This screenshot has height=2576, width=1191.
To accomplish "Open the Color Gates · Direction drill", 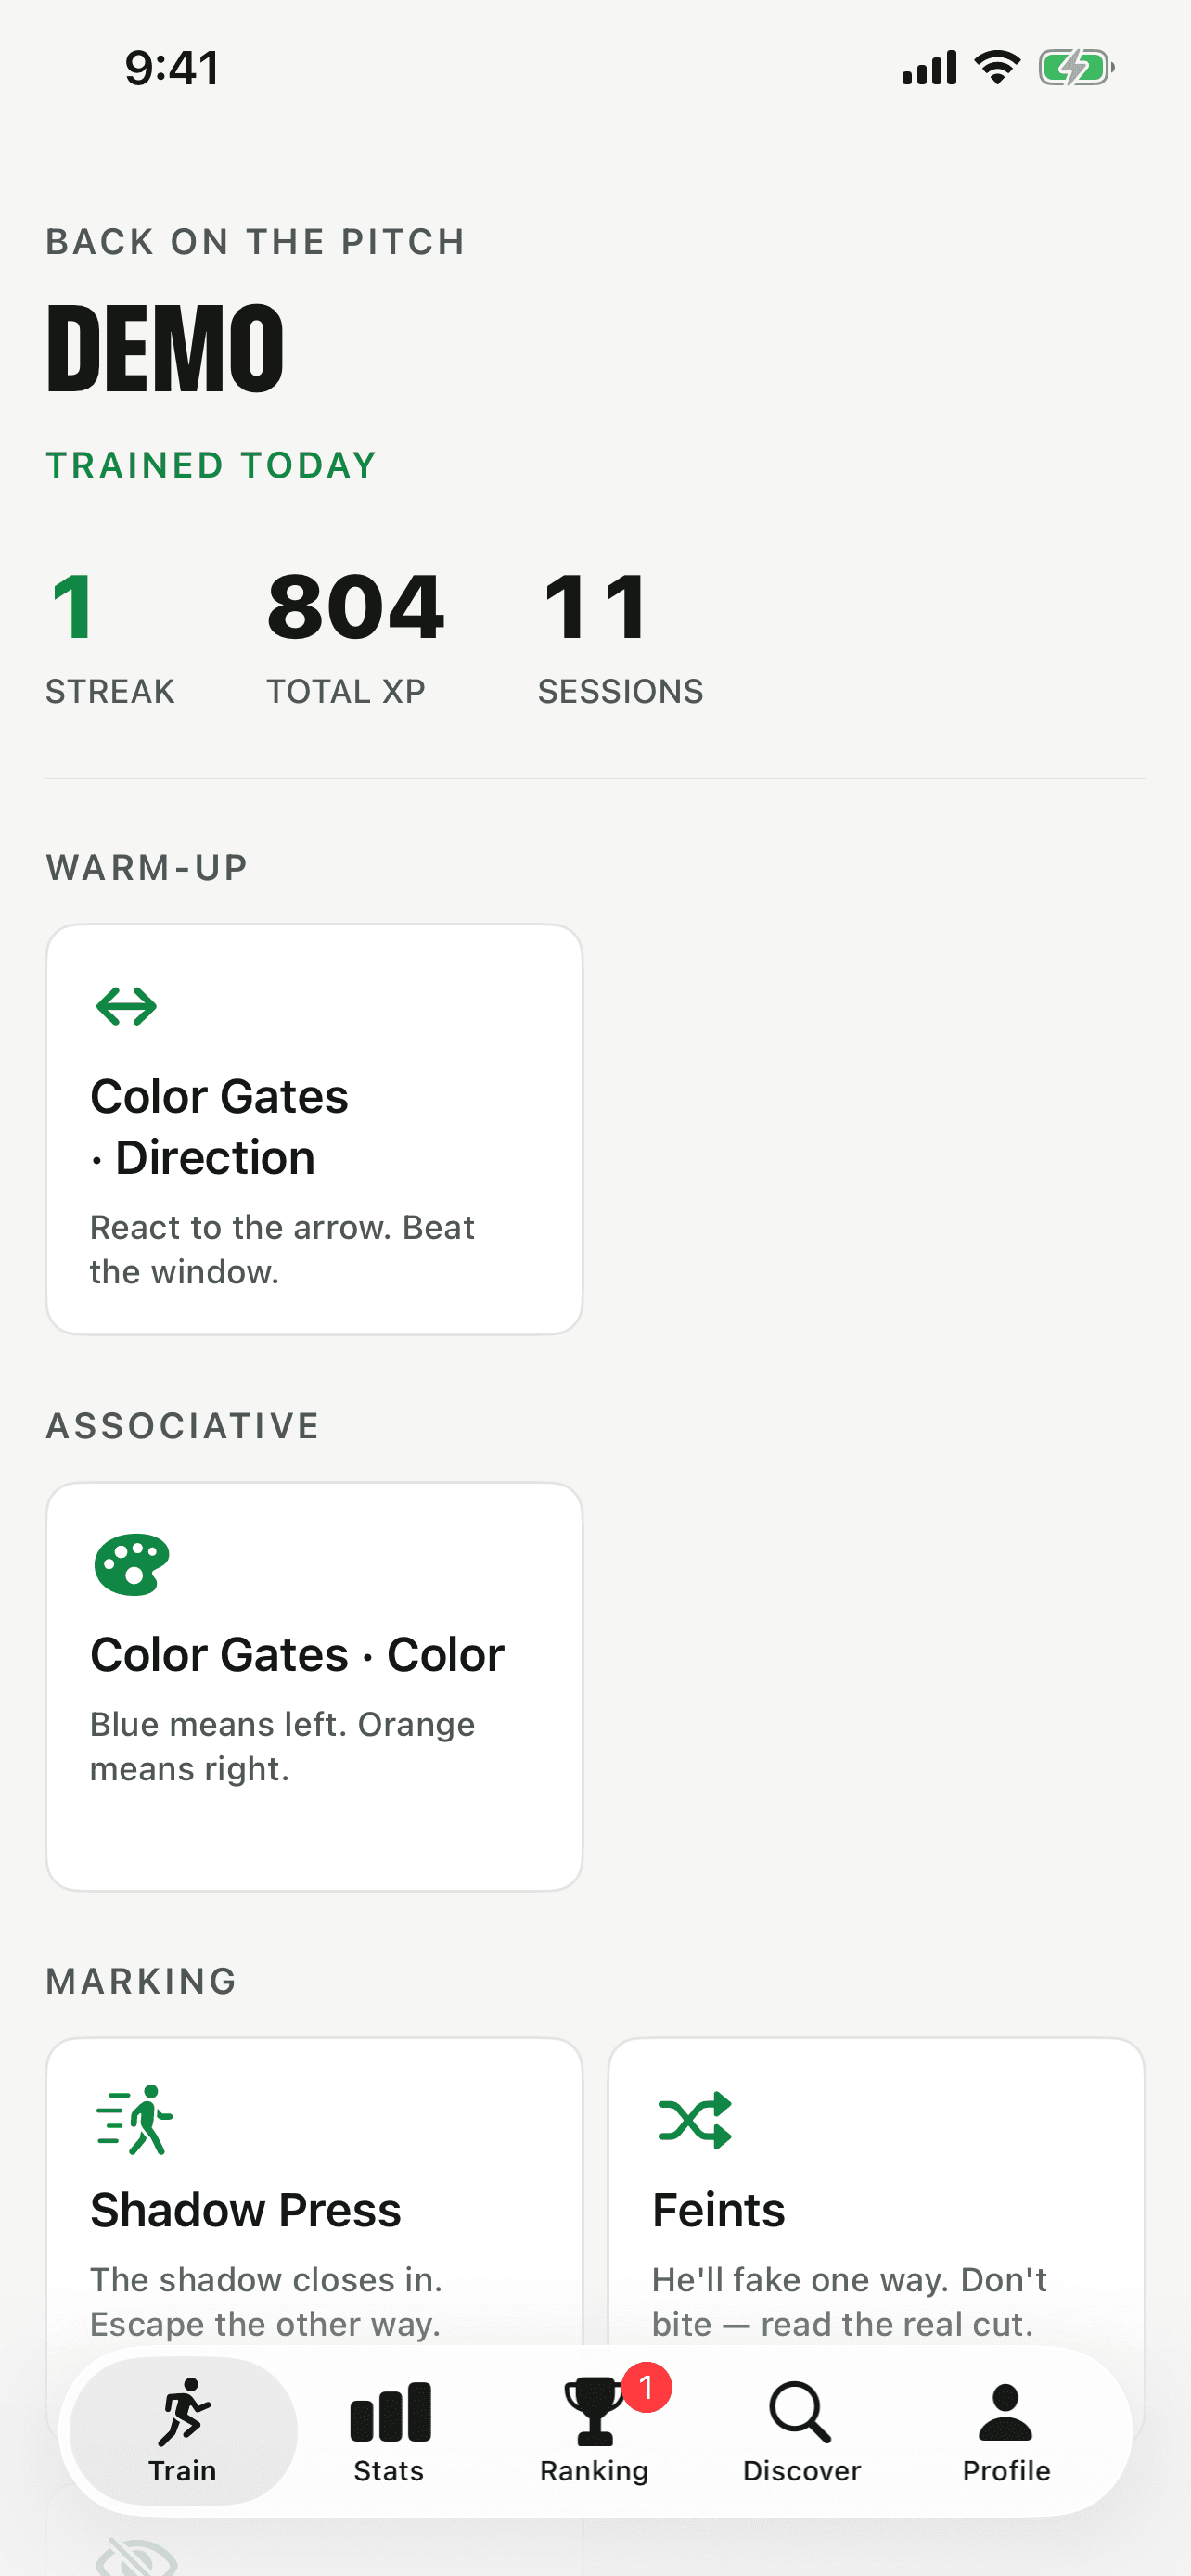I will click(x=314, y=1129).
